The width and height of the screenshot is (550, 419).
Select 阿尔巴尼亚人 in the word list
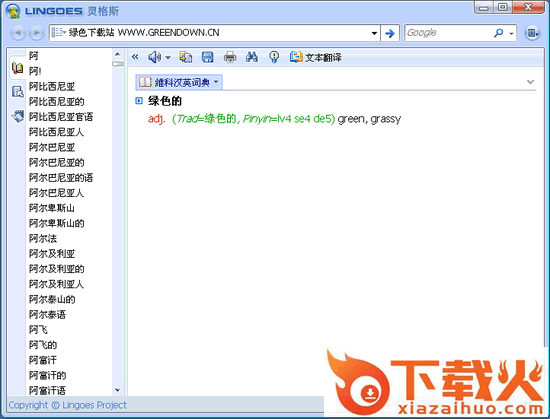tap(56, 192)
